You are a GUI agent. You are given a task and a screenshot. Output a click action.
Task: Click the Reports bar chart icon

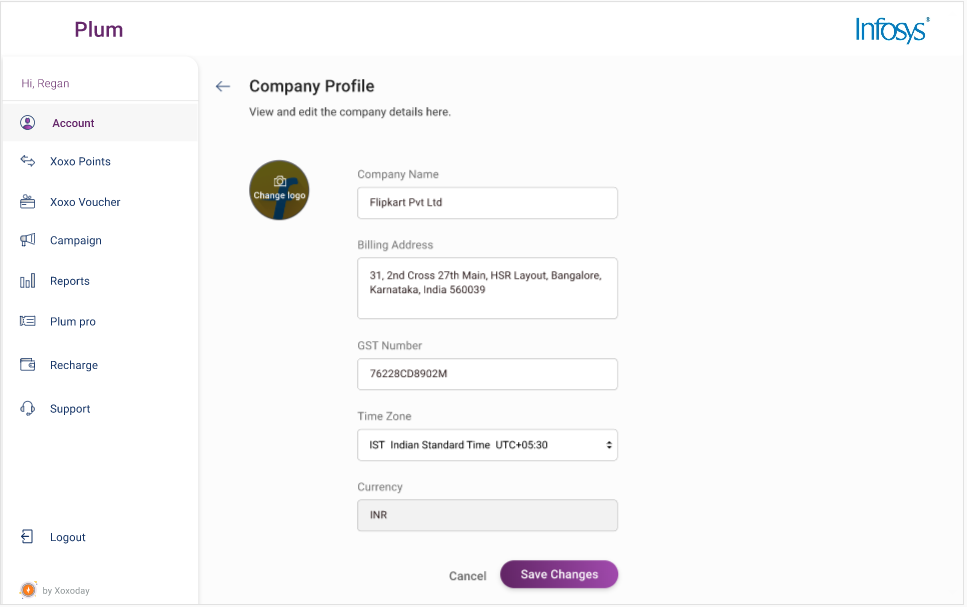28,281
